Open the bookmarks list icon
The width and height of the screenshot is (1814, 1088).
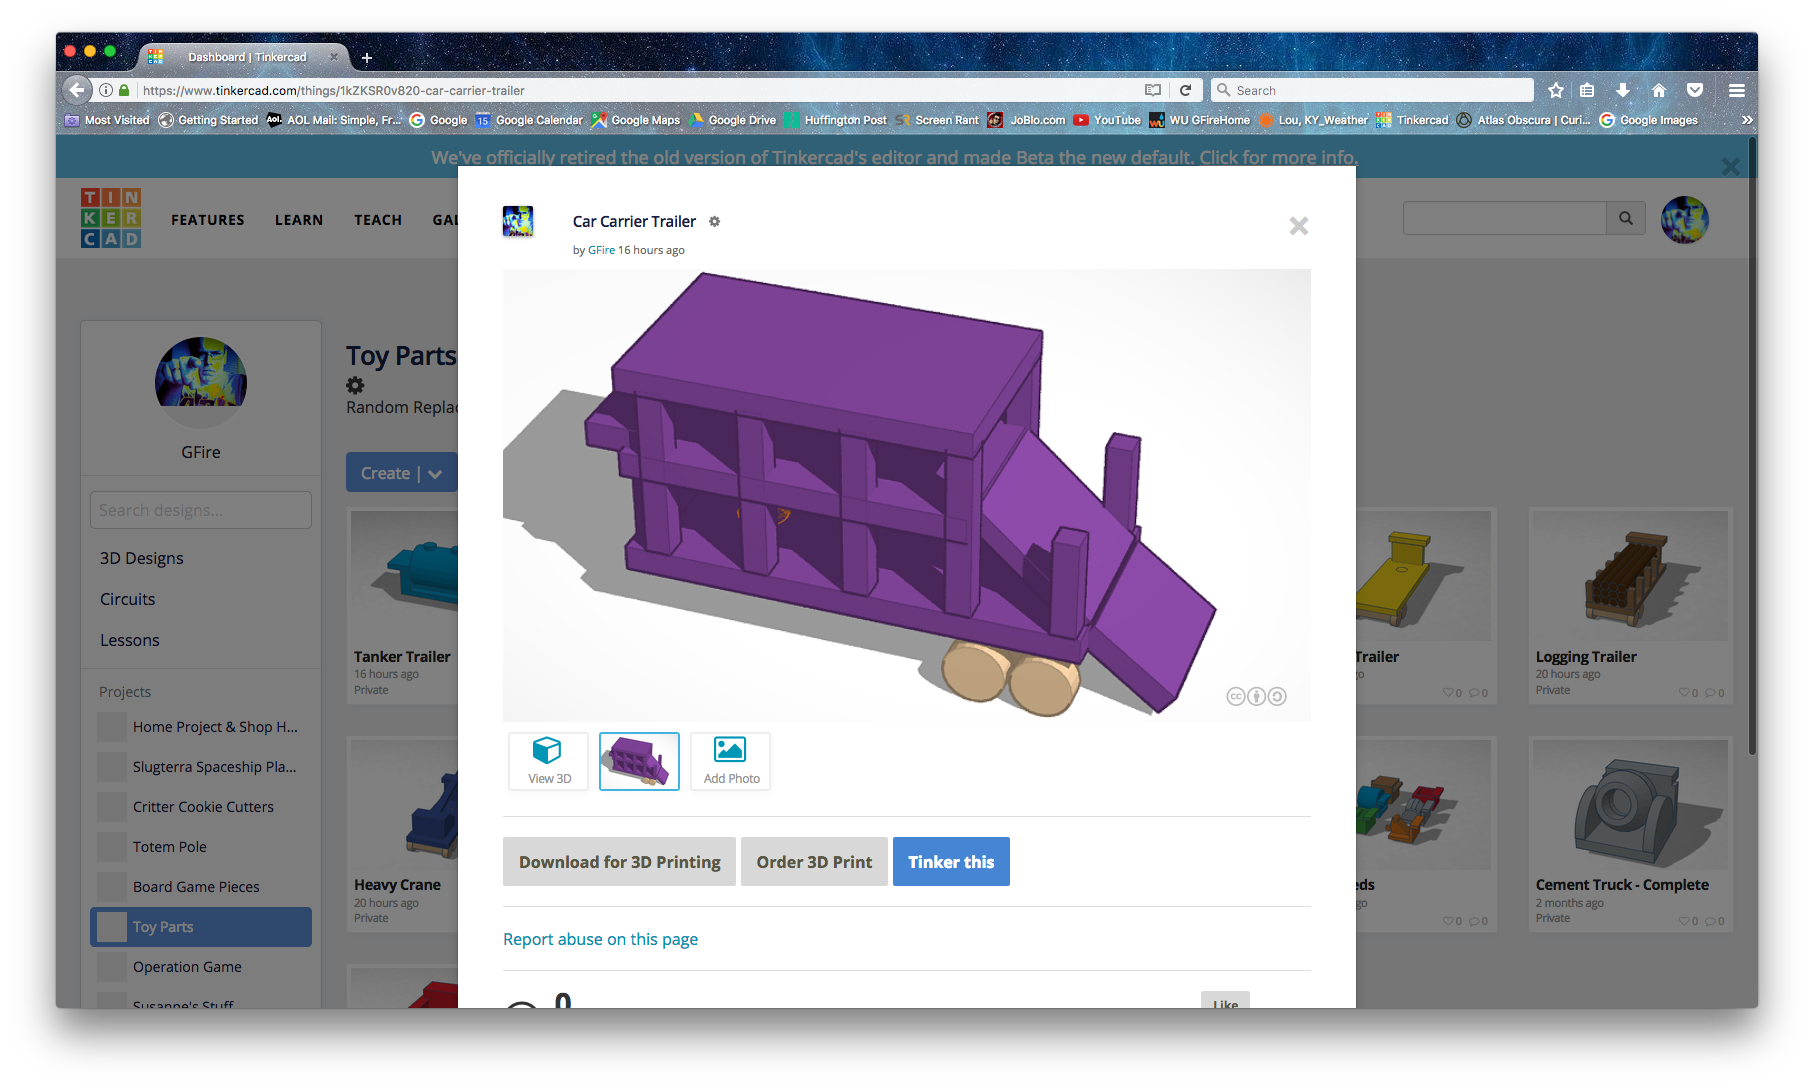click(x=1587, y=90)
